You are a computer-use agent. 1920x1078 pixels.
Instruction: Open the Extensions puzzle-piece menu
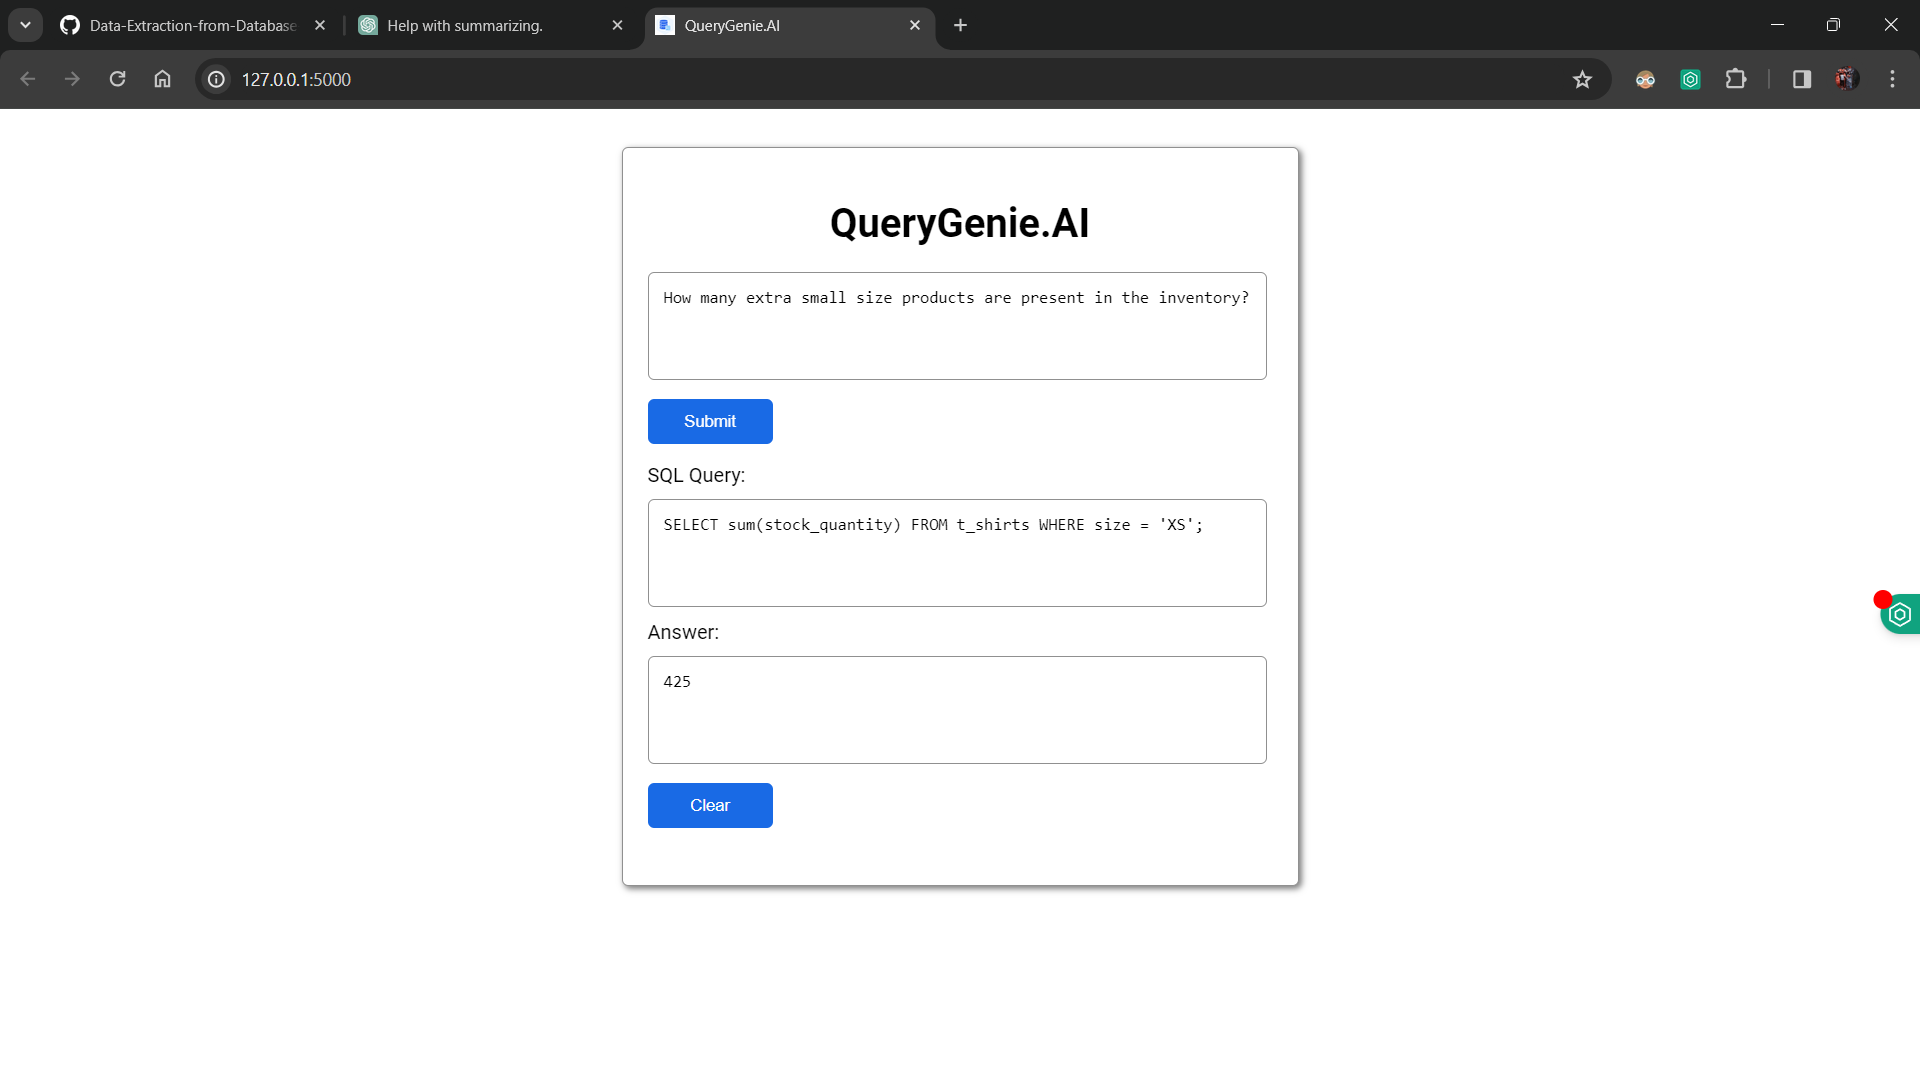1736,79
